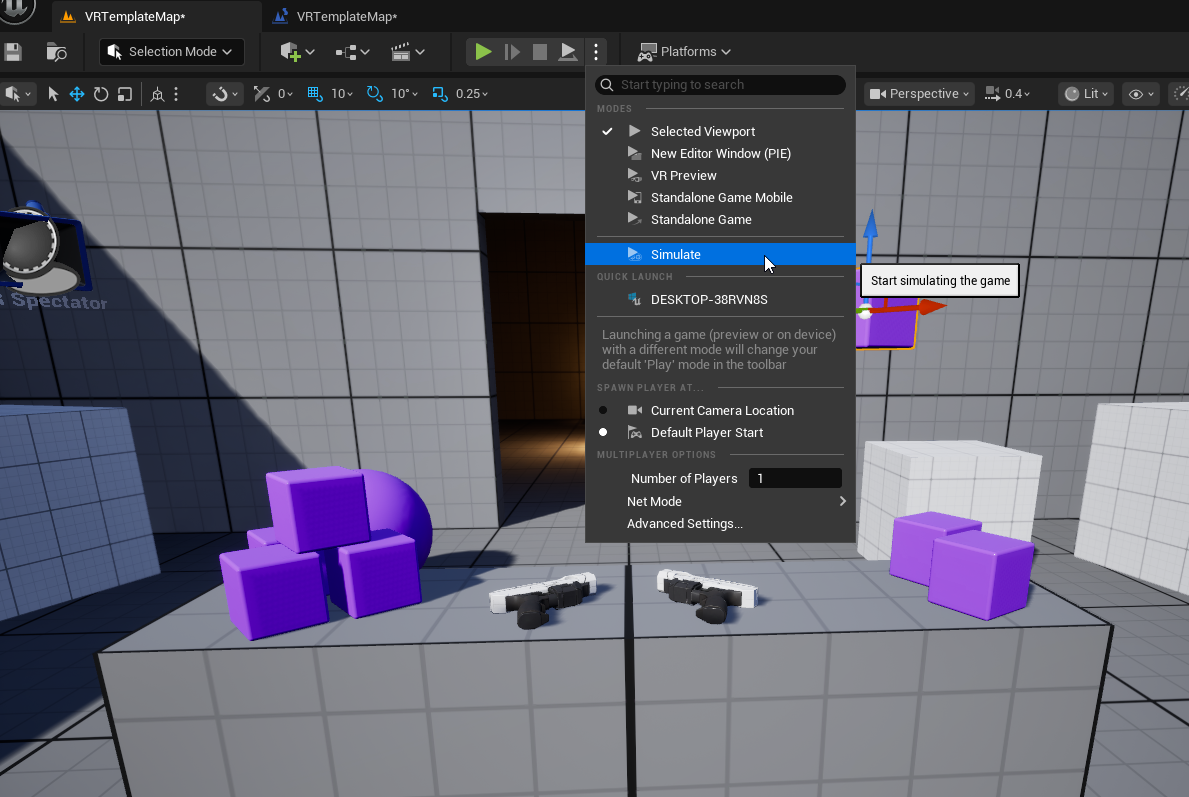Click the Skip frame (step) button

point(513,52)
